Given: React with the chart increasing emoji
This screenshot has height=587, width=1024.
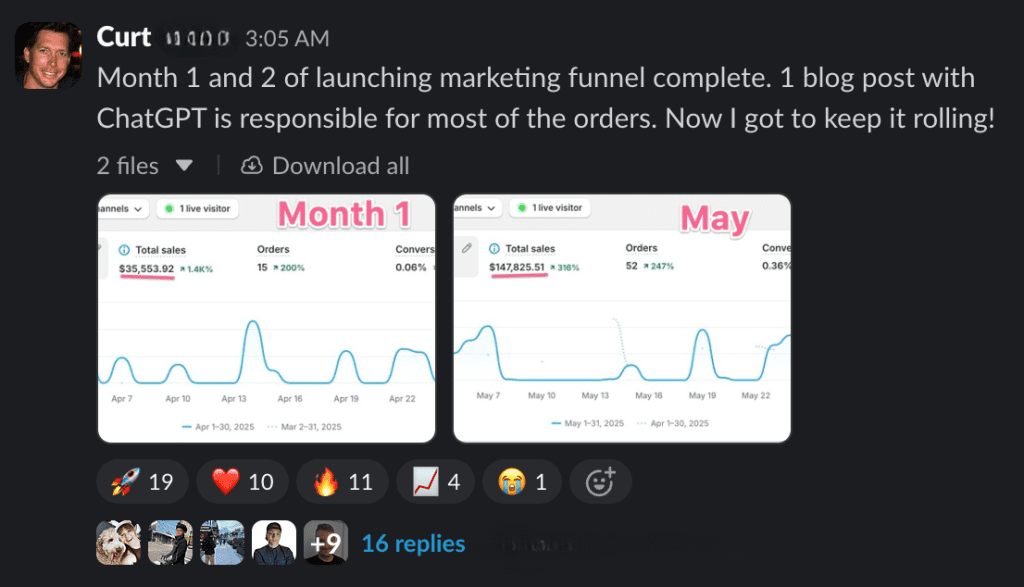Looking at the screenshot, I should tap(436, 482).
